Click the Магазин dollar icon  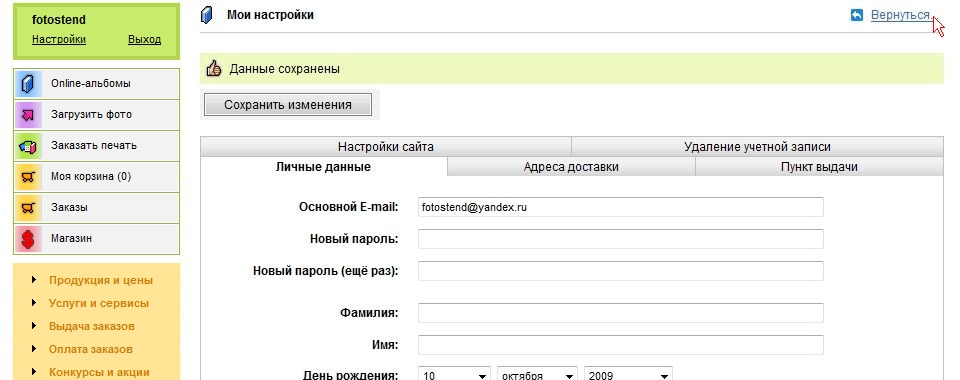point(28,239)
